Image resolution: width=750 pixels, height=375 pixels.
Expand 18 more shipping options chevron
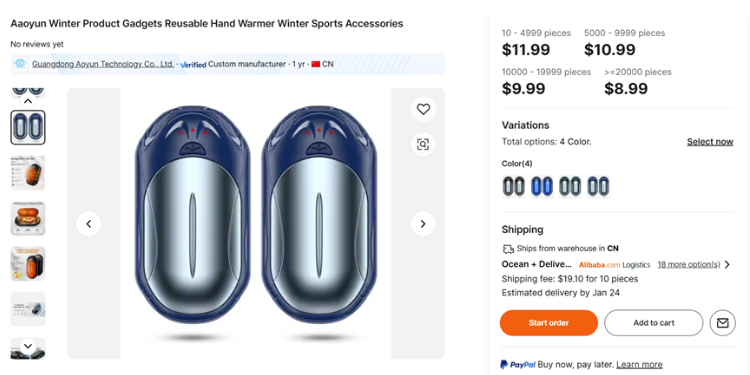click(727, 265)
